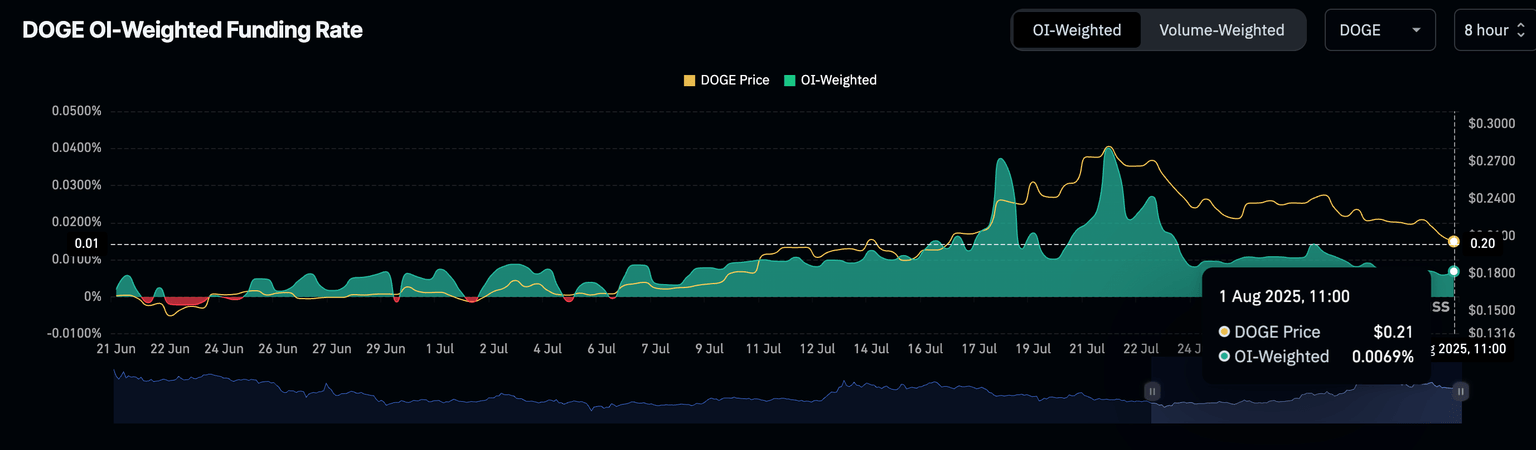Click the $0.2700 price axis label
Image resolution: width=1536 pixels, height=450 pixels.
point(1492,160)
